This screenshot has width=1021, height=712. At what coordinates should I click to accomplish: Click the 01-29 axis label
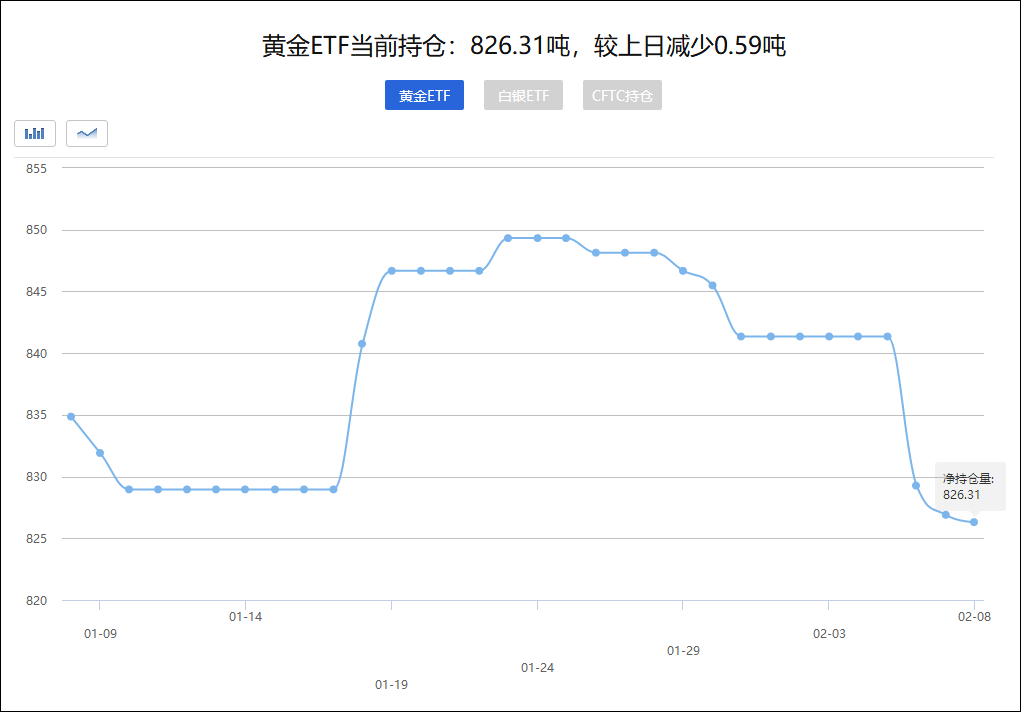pyautogui.click(x=683, y=650)
